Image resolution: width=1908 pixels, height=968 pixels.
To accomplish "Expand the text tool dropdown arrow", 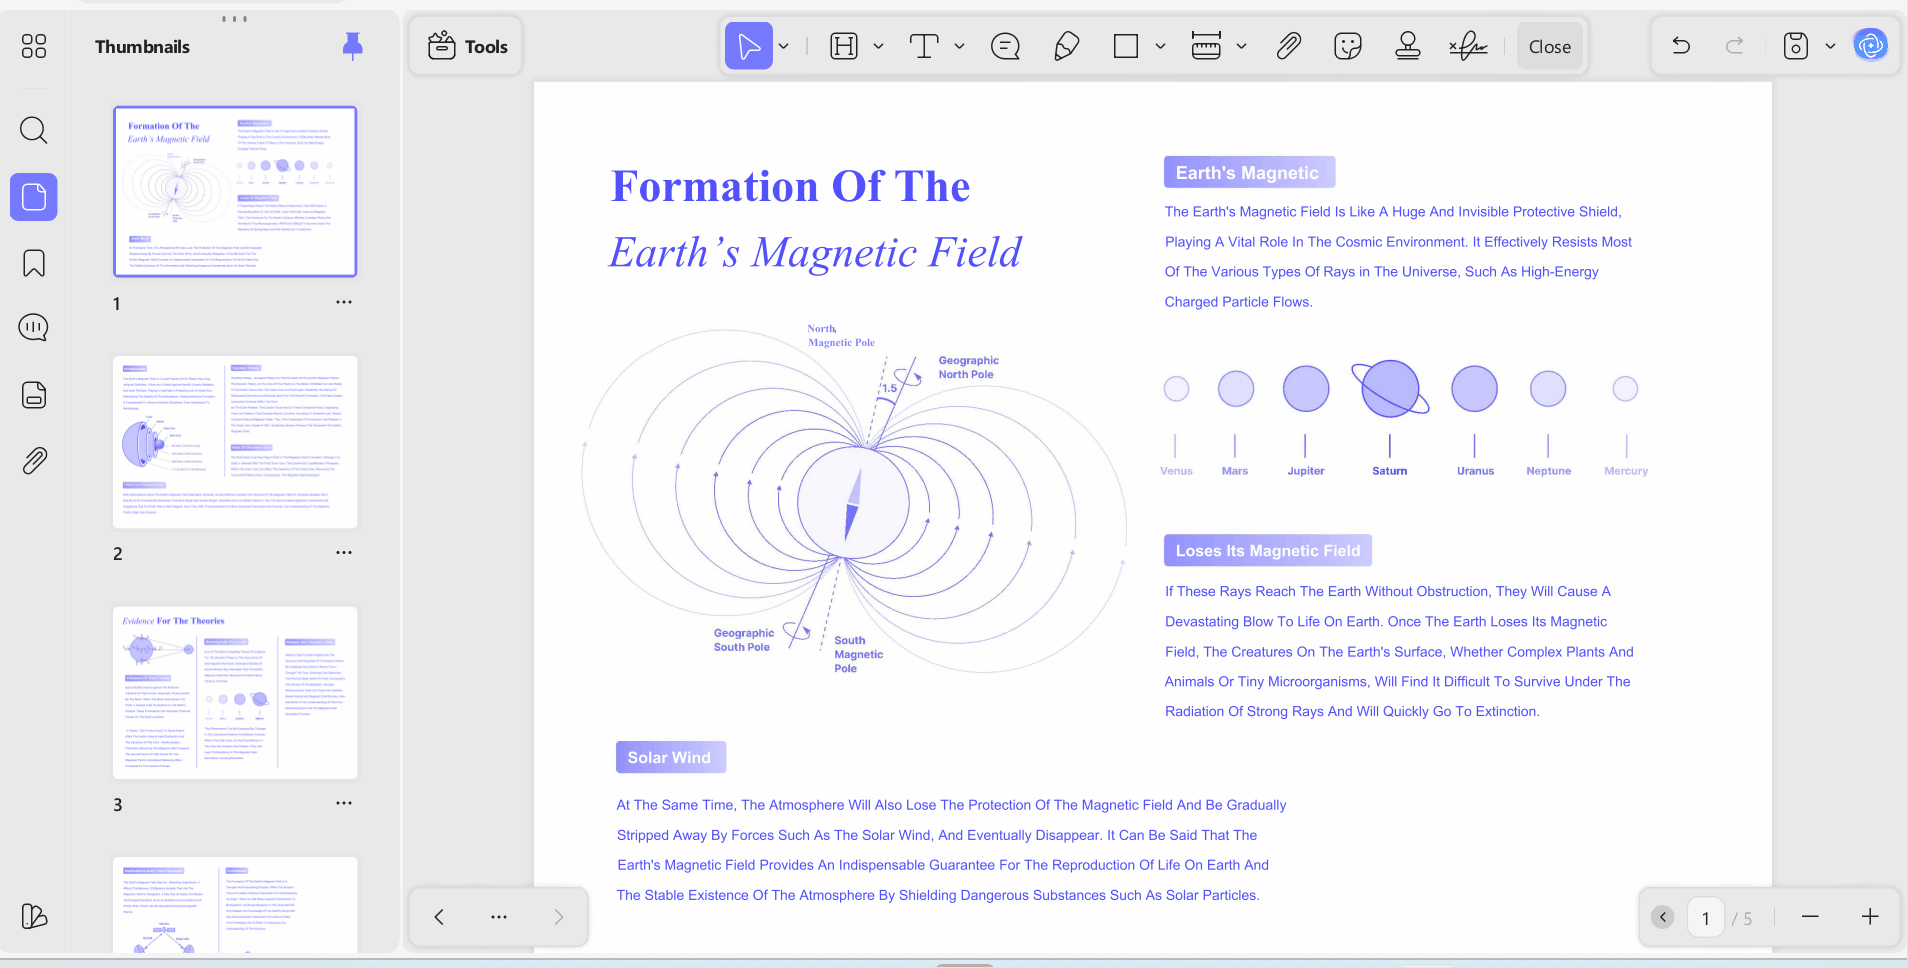I will coord(959,46).
